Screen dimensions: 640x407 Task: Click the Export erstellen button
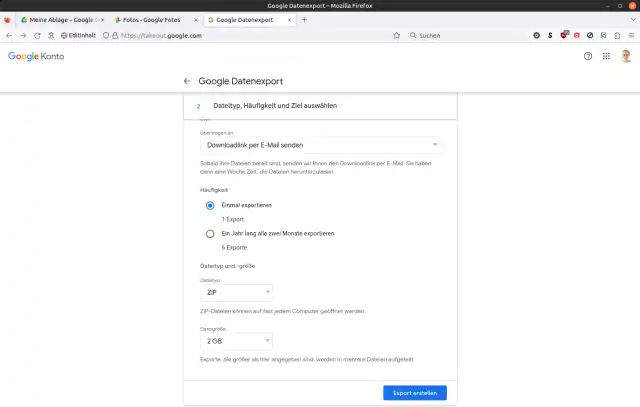(x=415, y=393)
